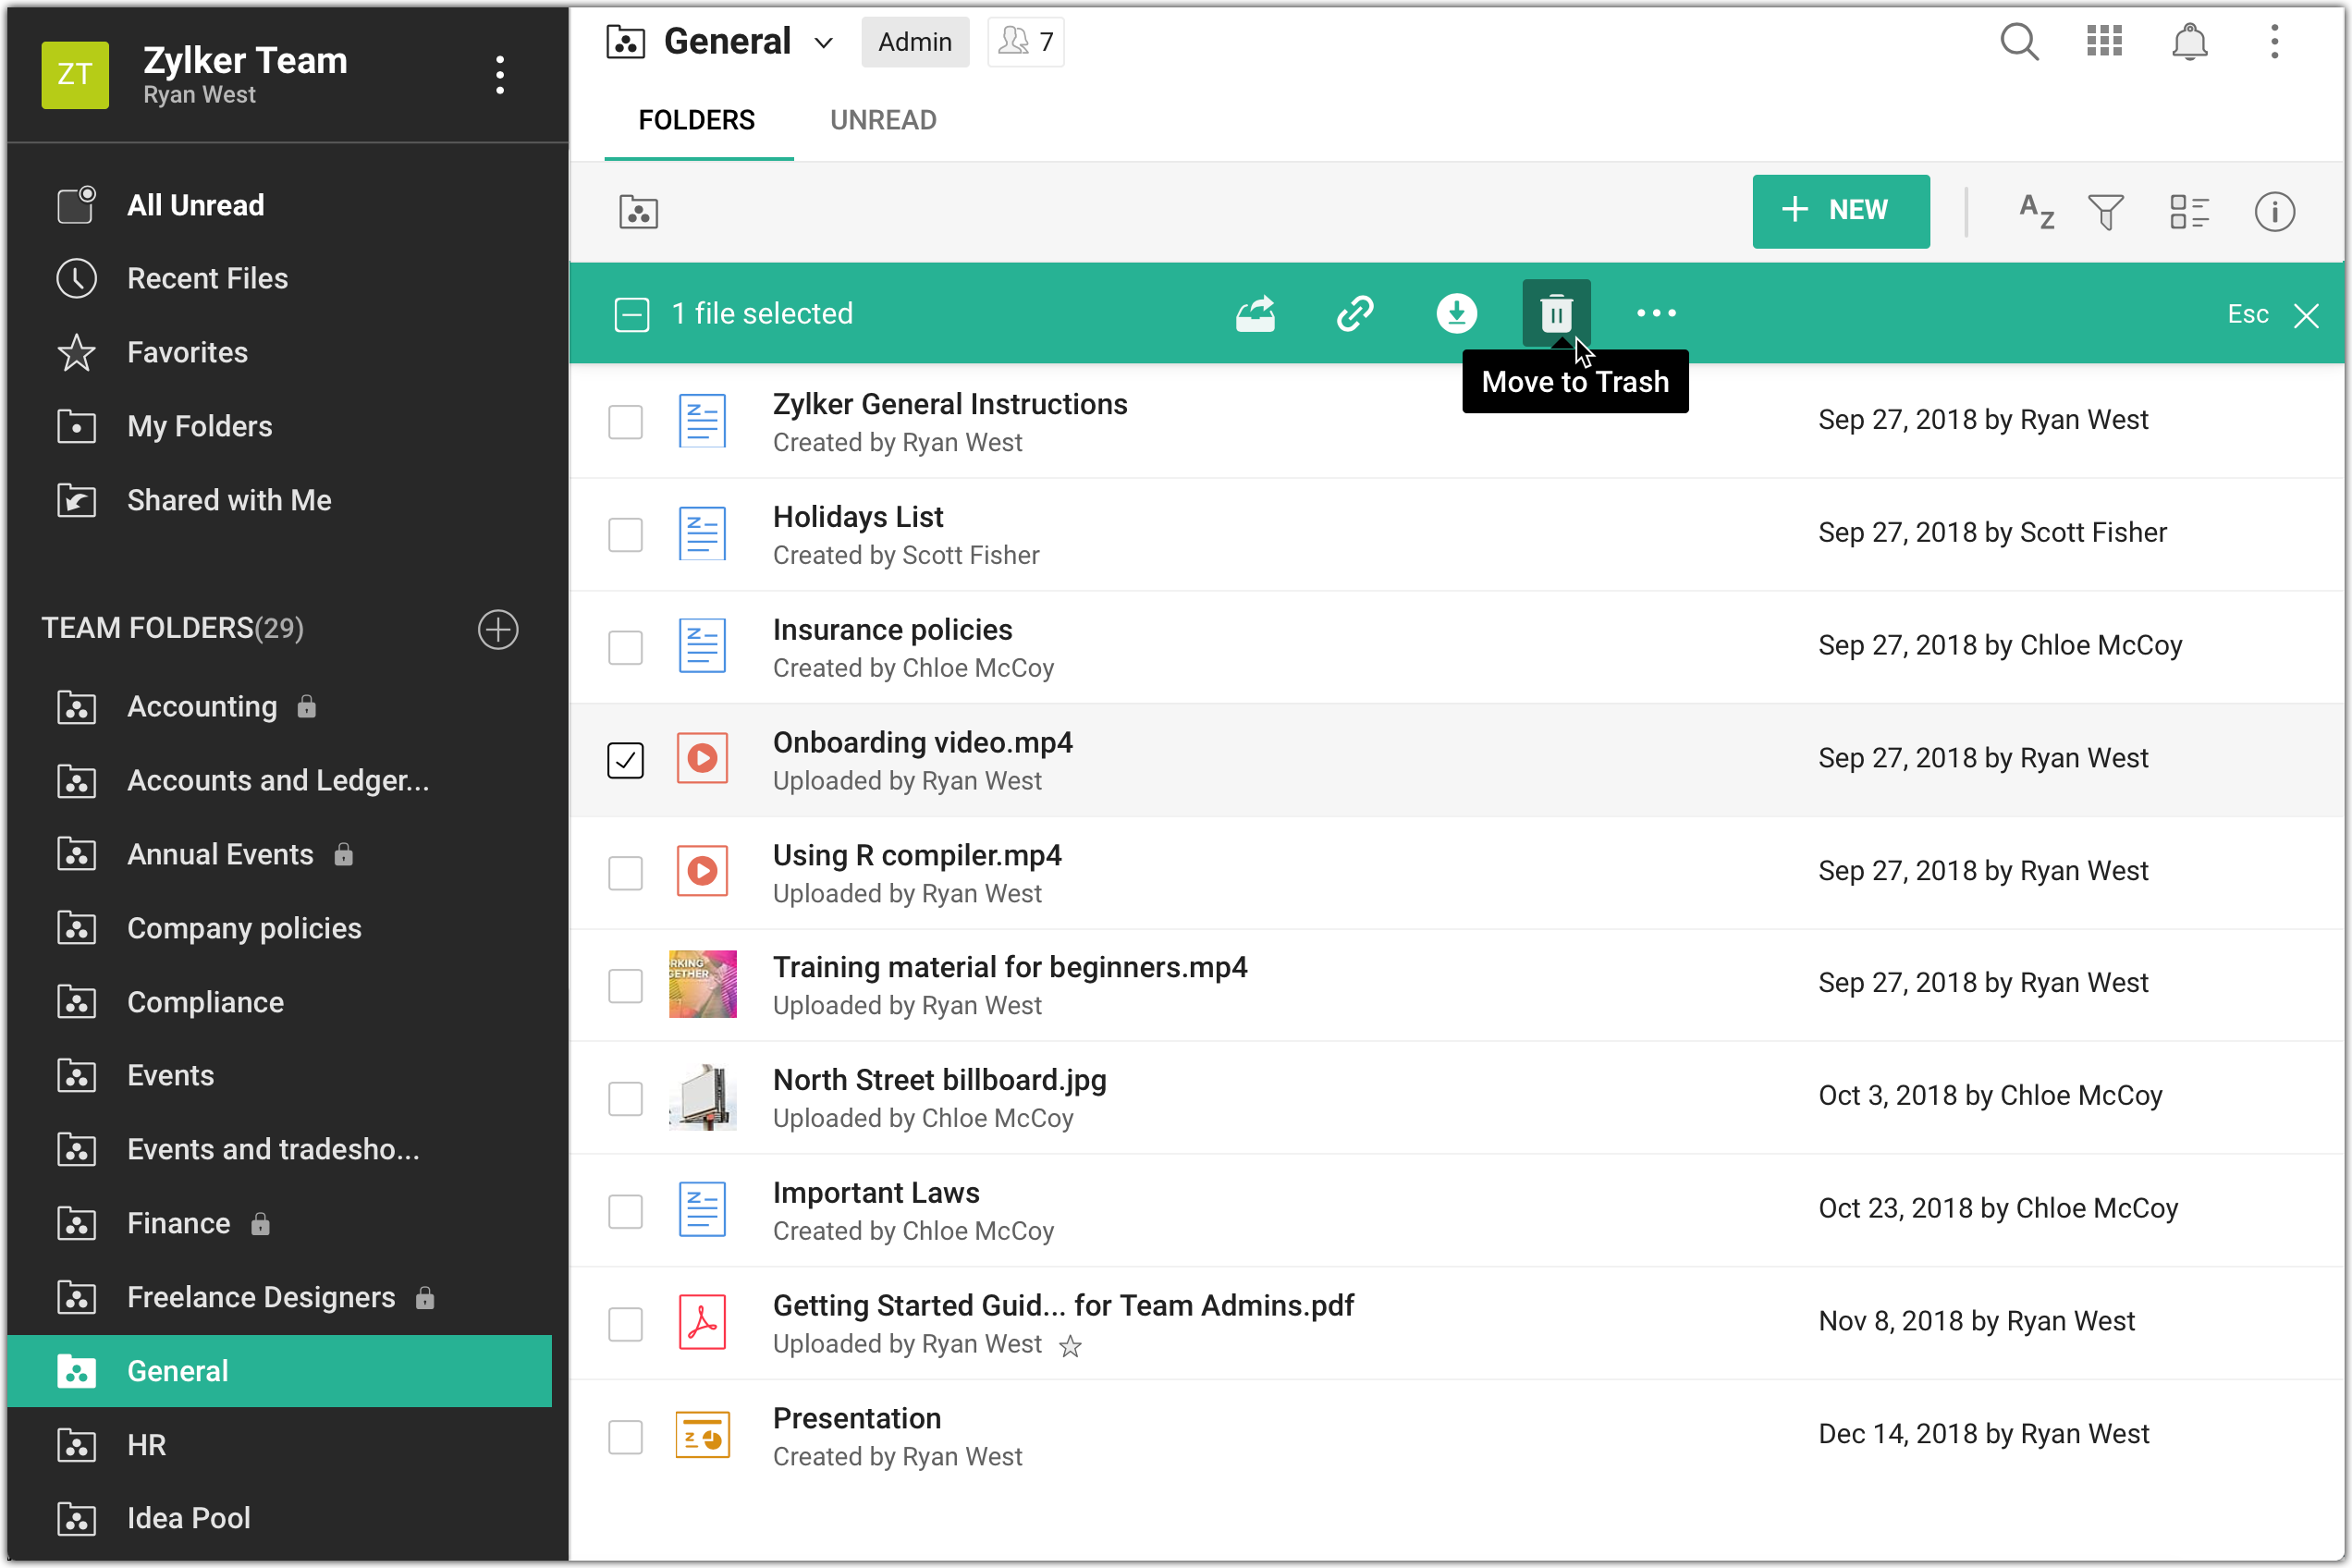Click the download icon in selection bar
The image size is (2352, 1568).
(x=1456, y=314)
